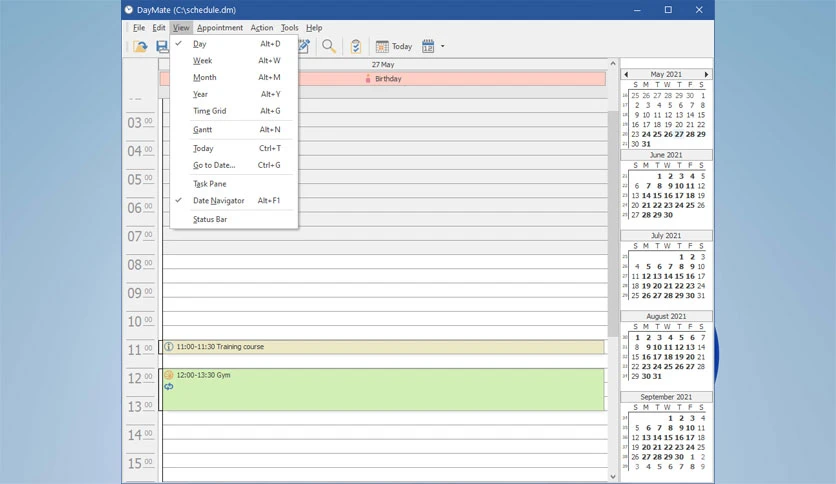Click the Open file toolbar icon
The width and height of the screenshot is (836, 484).
click(140, 47)
